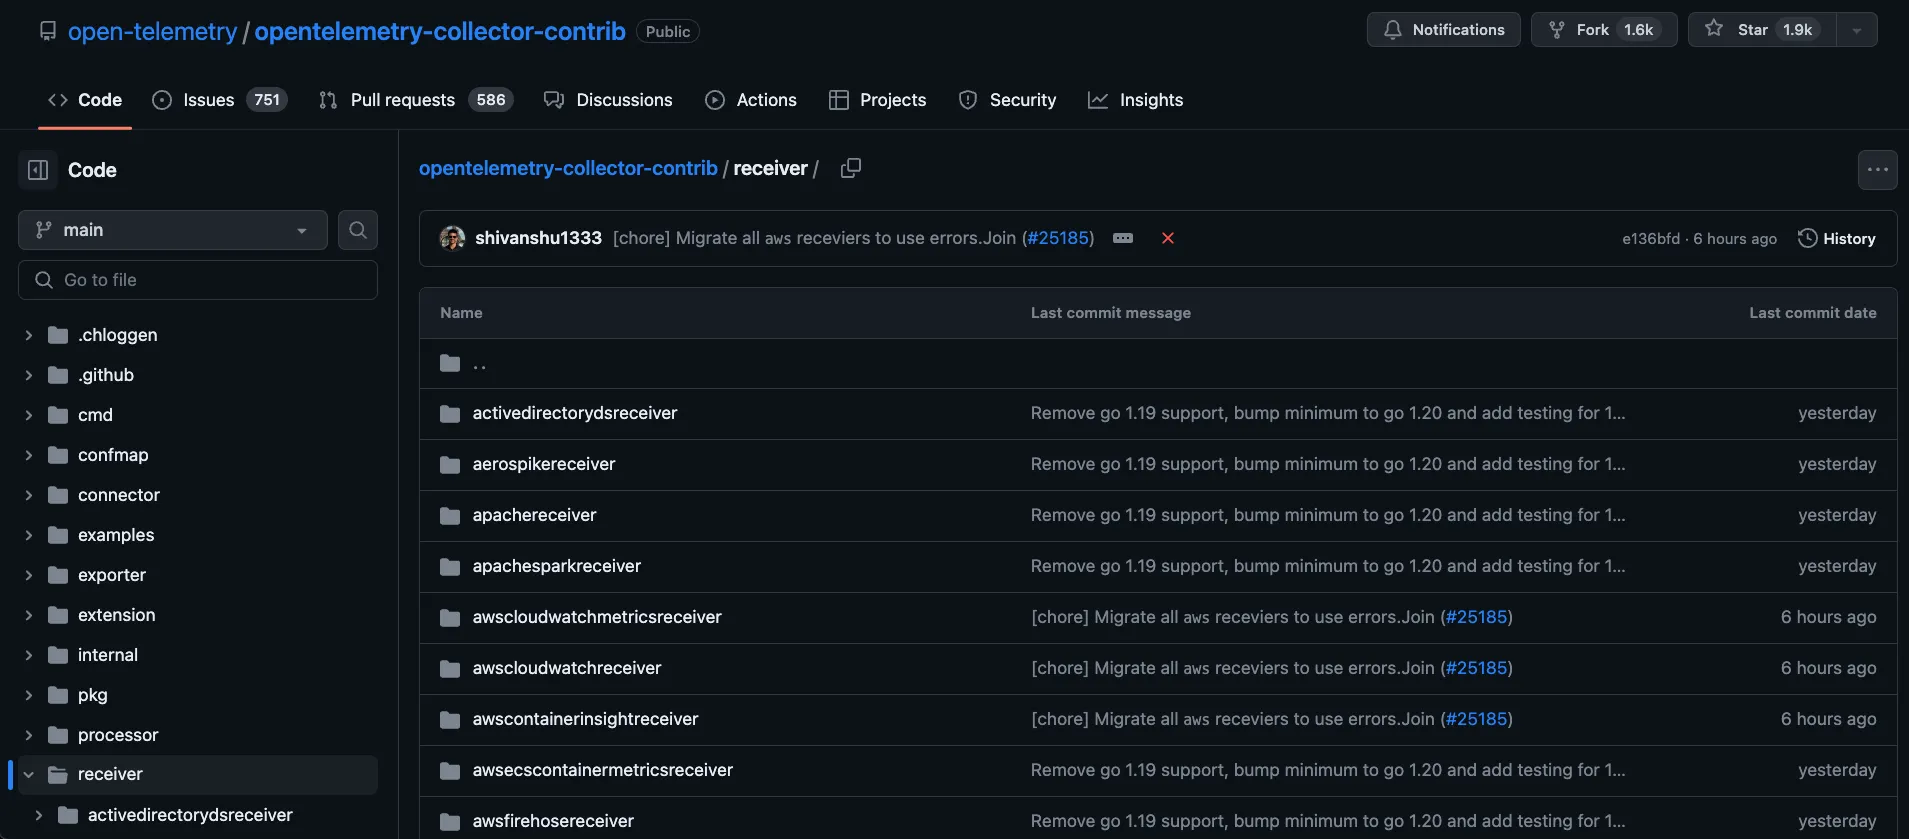
Task: Click the repository icon beside open-telemetry
Action: pos(48,31)
